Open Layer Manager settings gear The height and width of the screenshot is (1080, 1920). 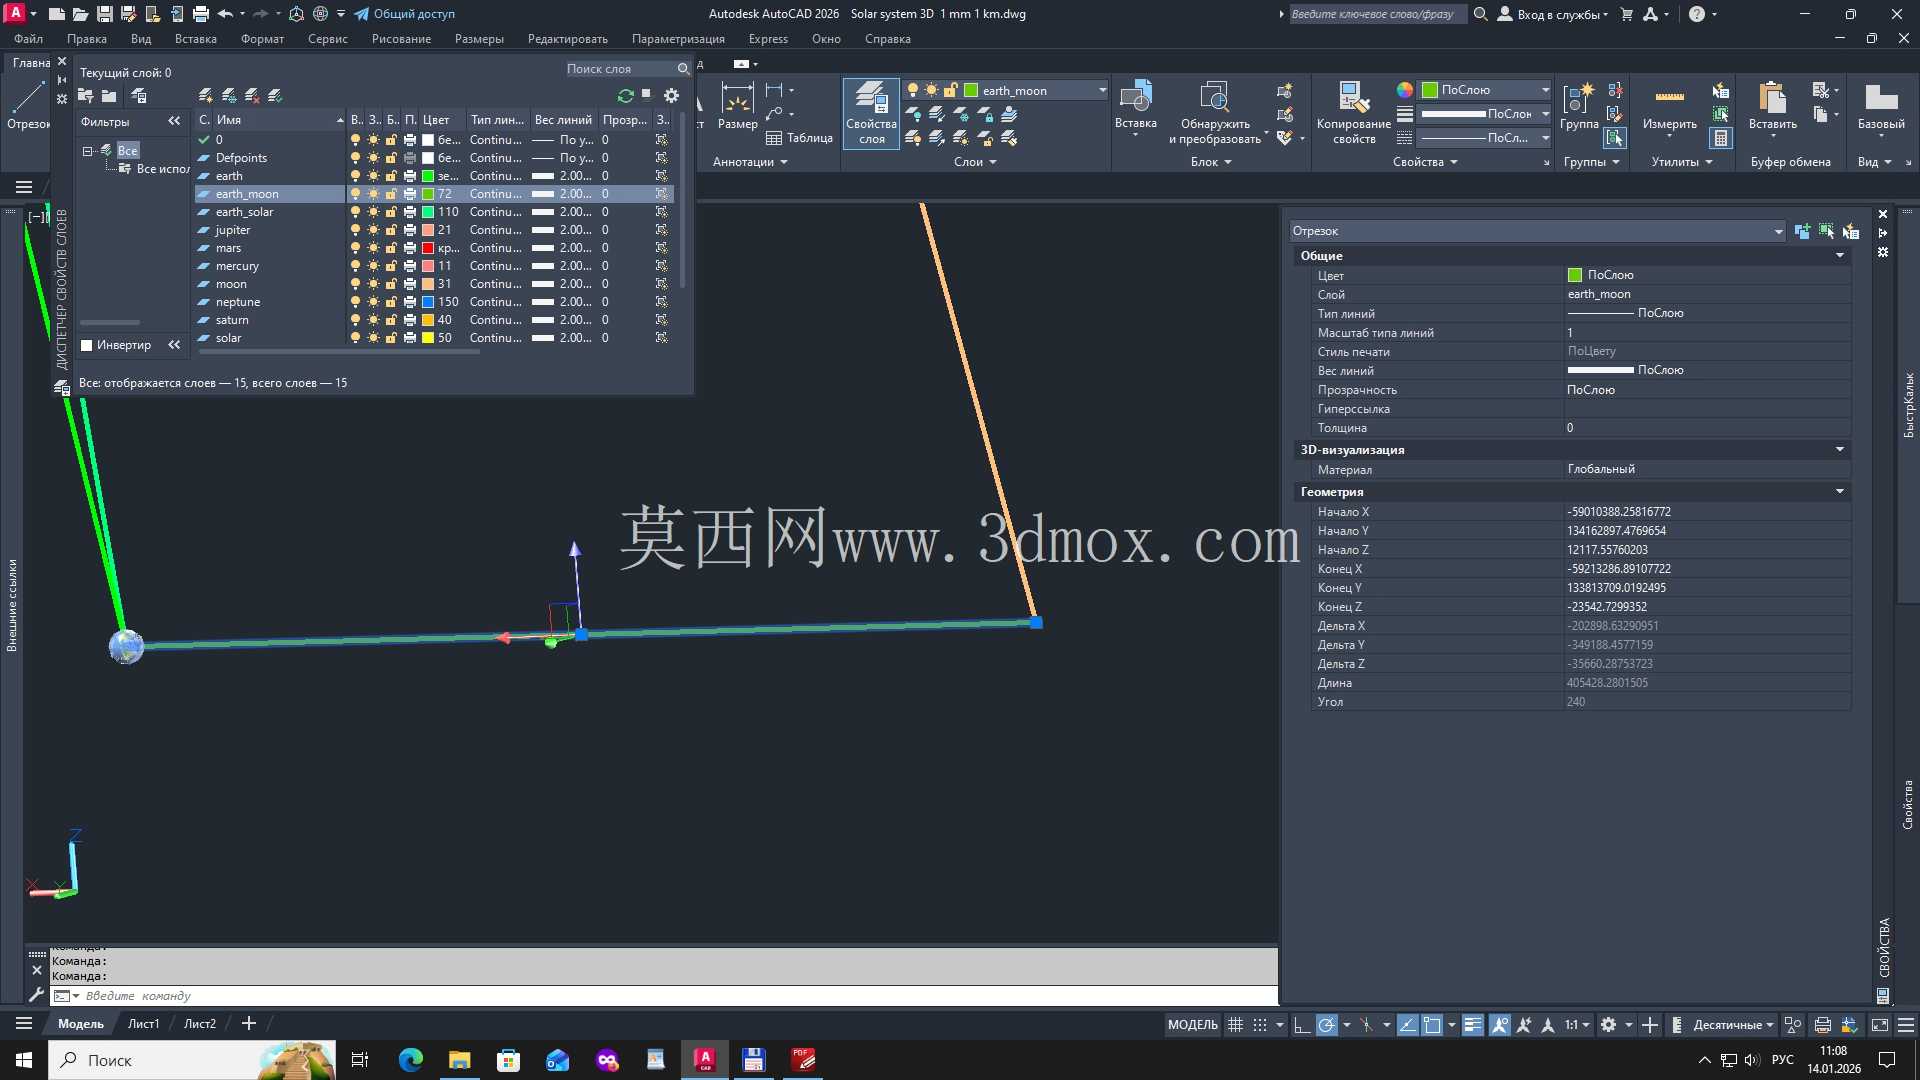pyautogui.click(x=671, y=96)
